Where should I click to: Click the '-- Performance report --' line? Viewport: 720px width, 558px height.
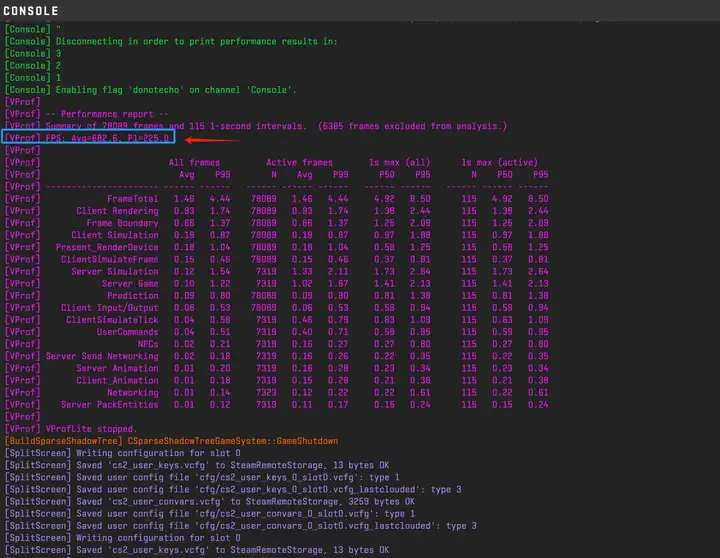[x=86, y=114]
